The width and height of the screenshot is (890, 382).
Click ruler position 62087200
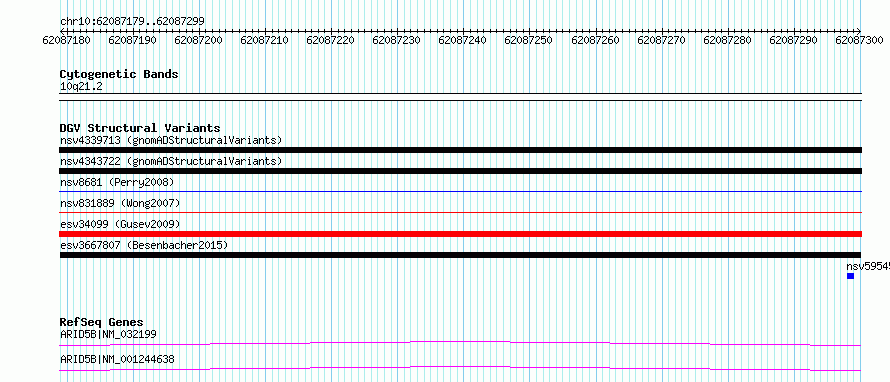[199, 40]
